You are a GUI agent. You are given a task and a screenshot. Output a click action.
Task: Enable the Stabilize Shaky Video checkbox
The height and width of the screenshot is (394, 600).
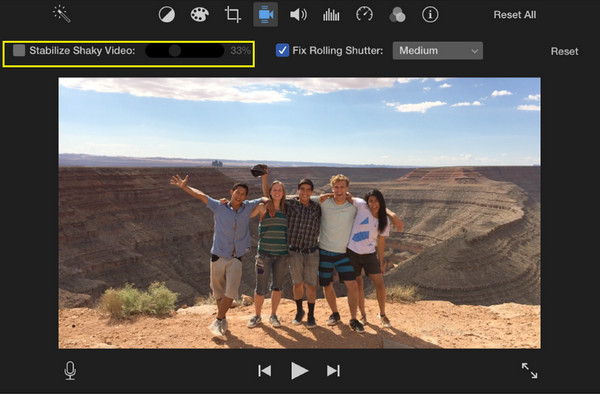coord(19,50)
